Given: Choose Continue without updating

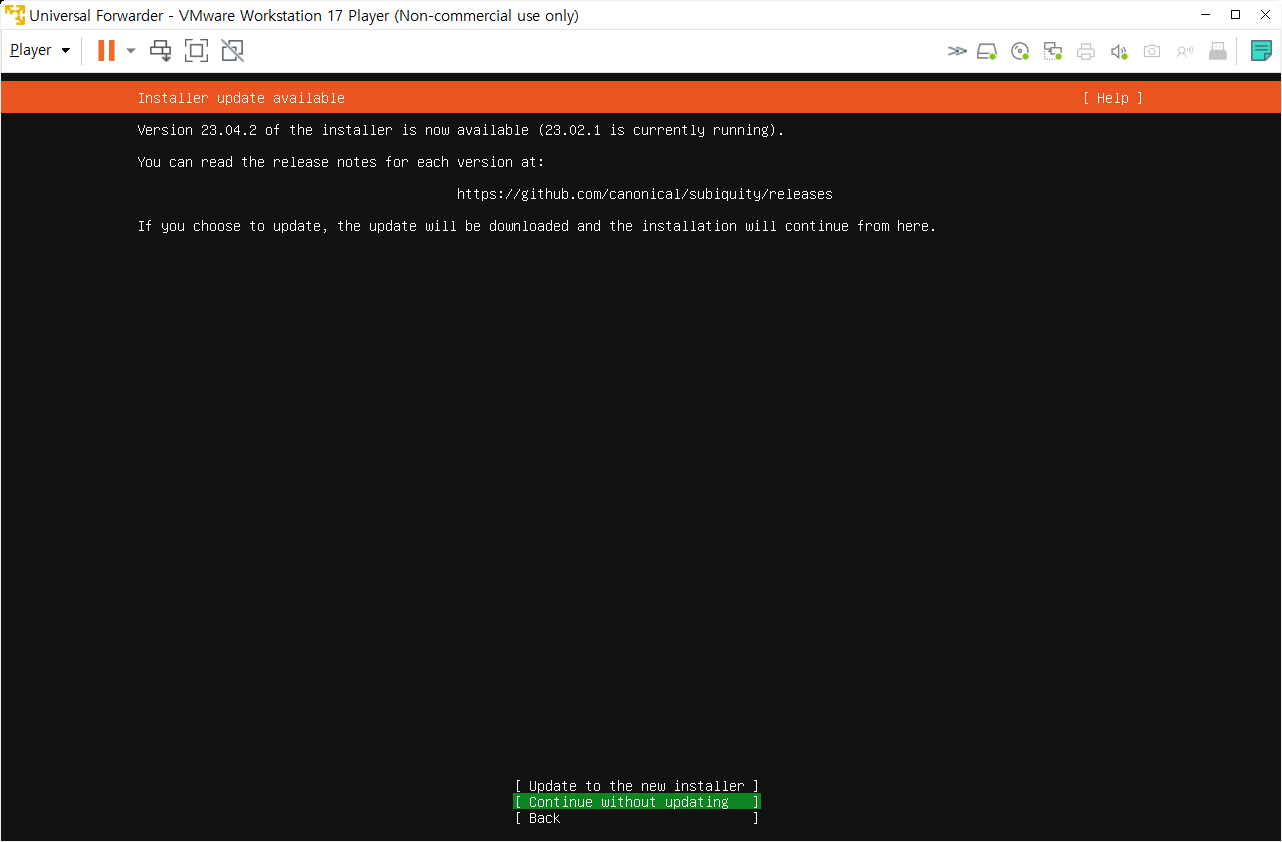Looking at the screenshot, I should [x=637, y=802].
